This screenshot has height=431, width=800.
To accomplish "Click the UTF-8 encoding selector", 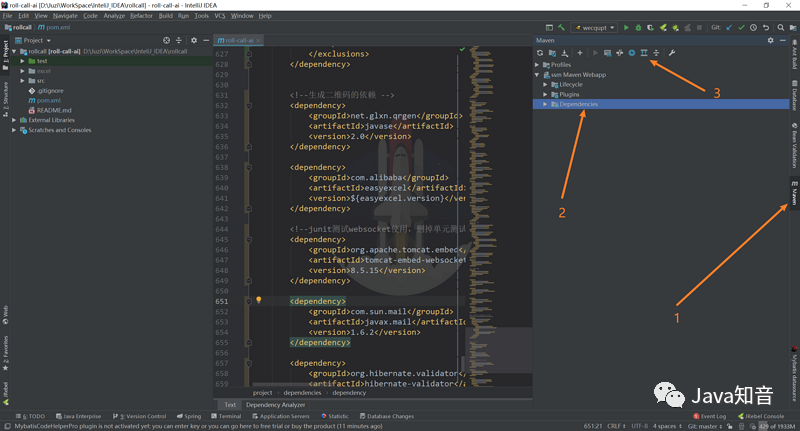I will [642, 426].
